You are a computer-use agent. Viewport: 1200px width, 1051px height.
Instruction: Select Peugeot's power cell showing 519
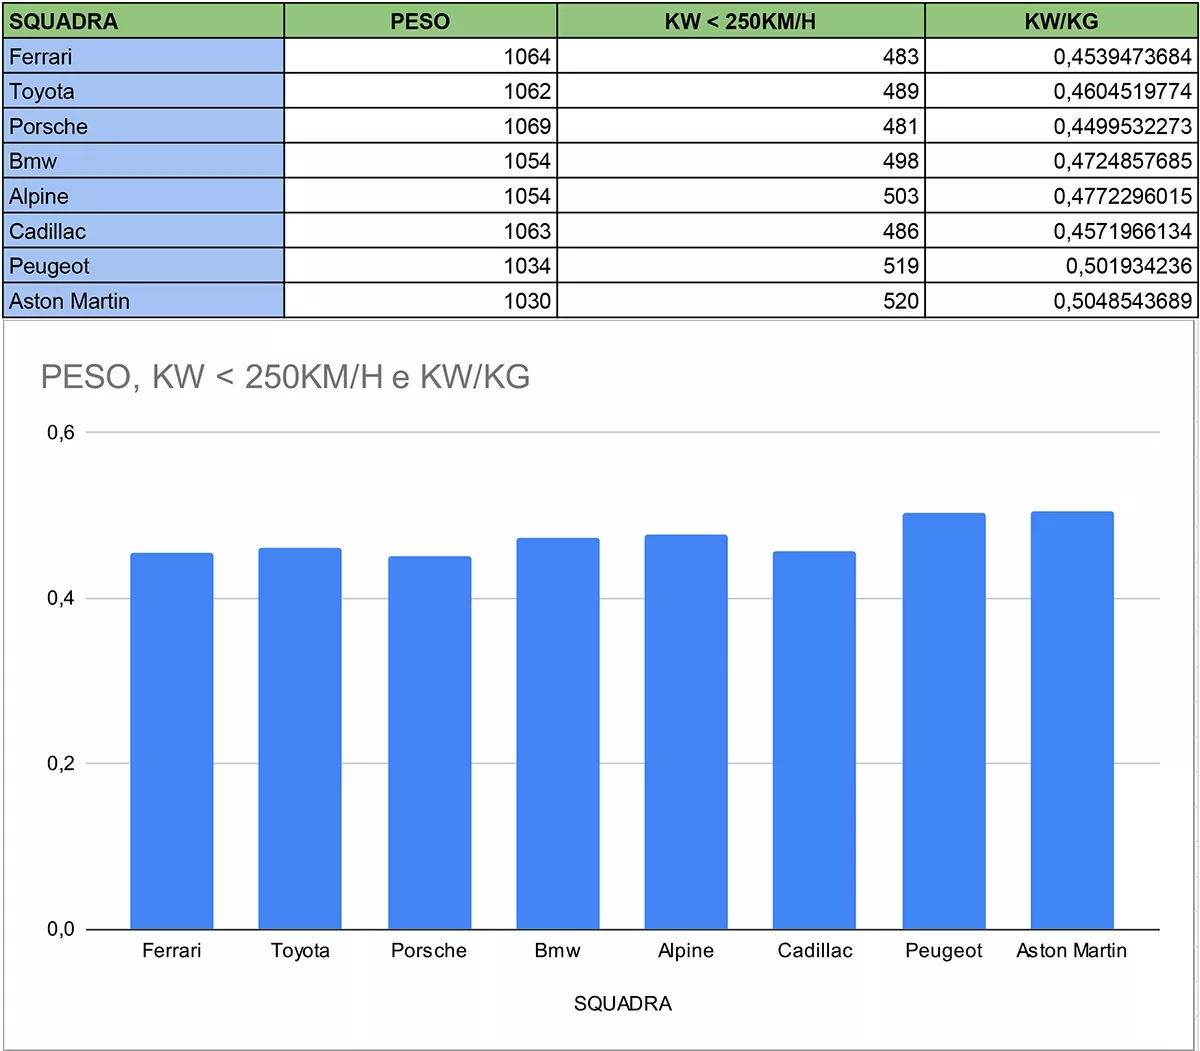(740, 266)
